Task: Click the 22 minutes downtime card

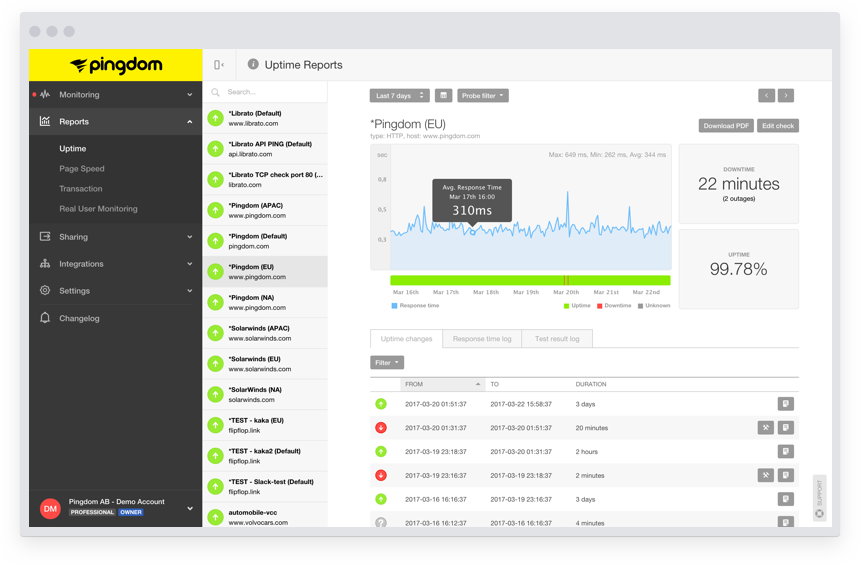Action: [x=738, y=184]
